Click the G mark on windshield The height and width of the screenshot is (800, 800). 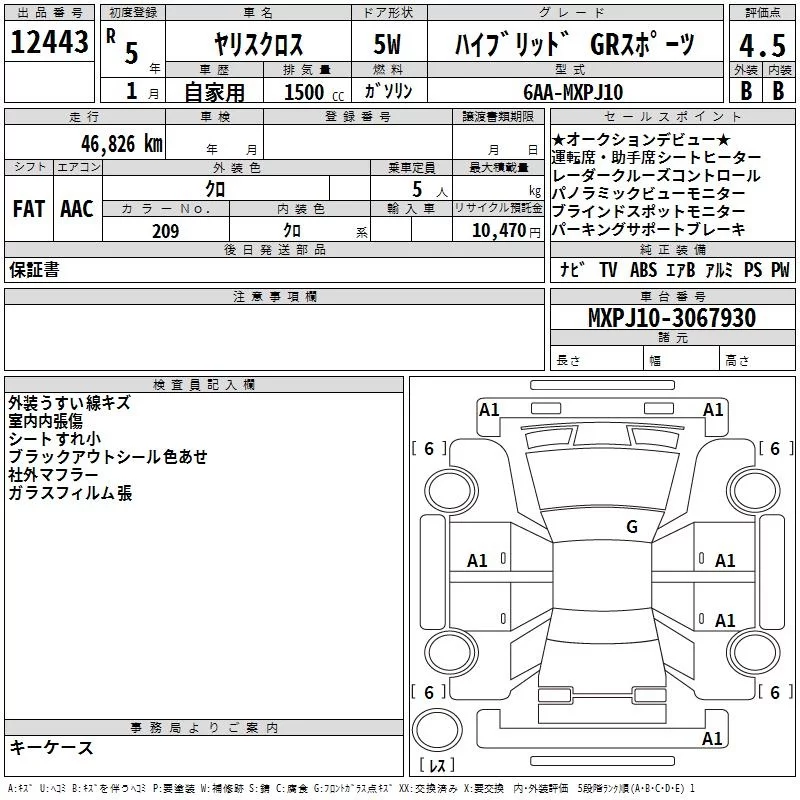click(x=632, y=527)
